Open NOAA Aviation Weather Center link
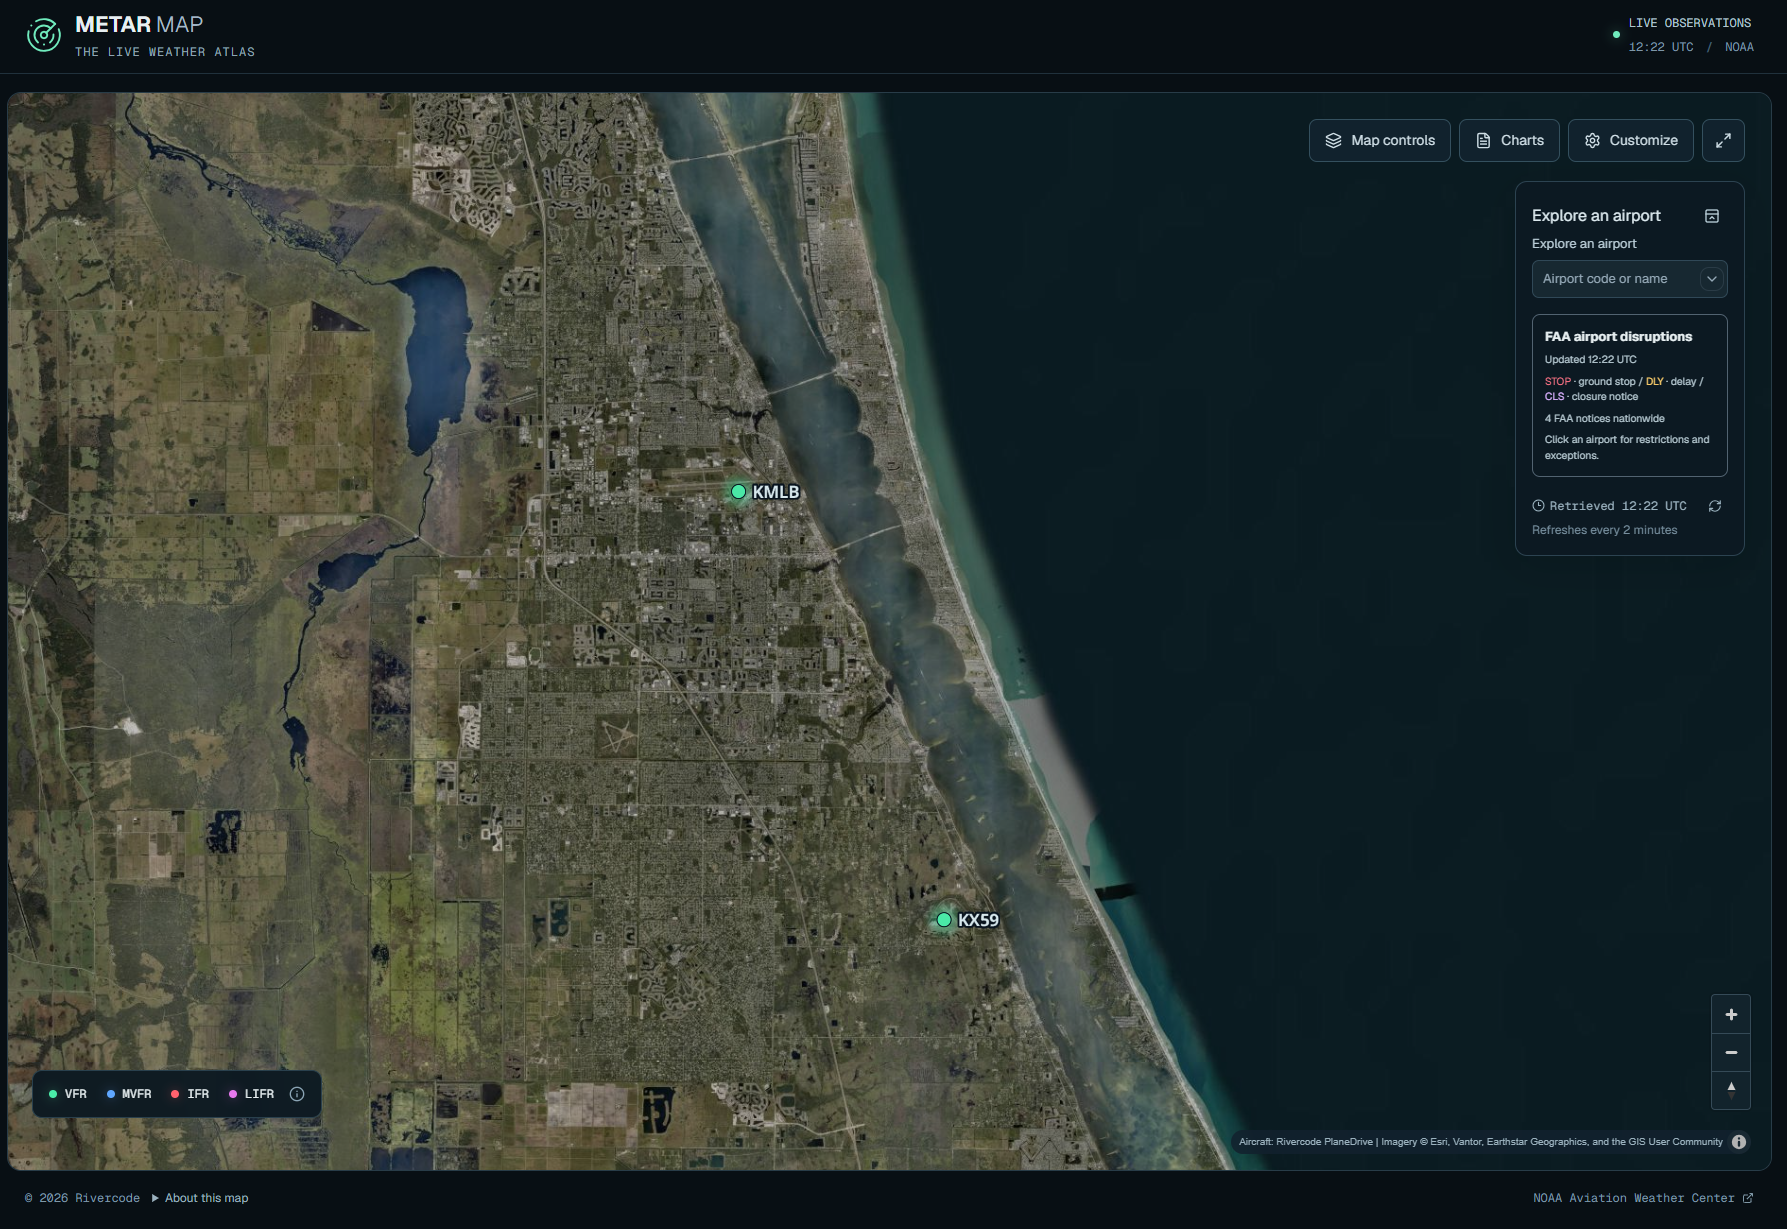 coord(1643,1198)
